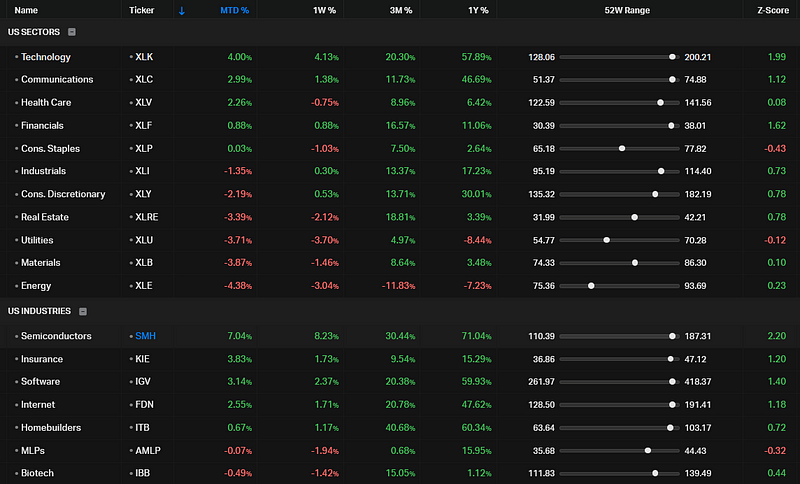This screenshot has height=484, width=800.
Task: Click Technology MTD value 4.00%
Action: tap(239, 57)
